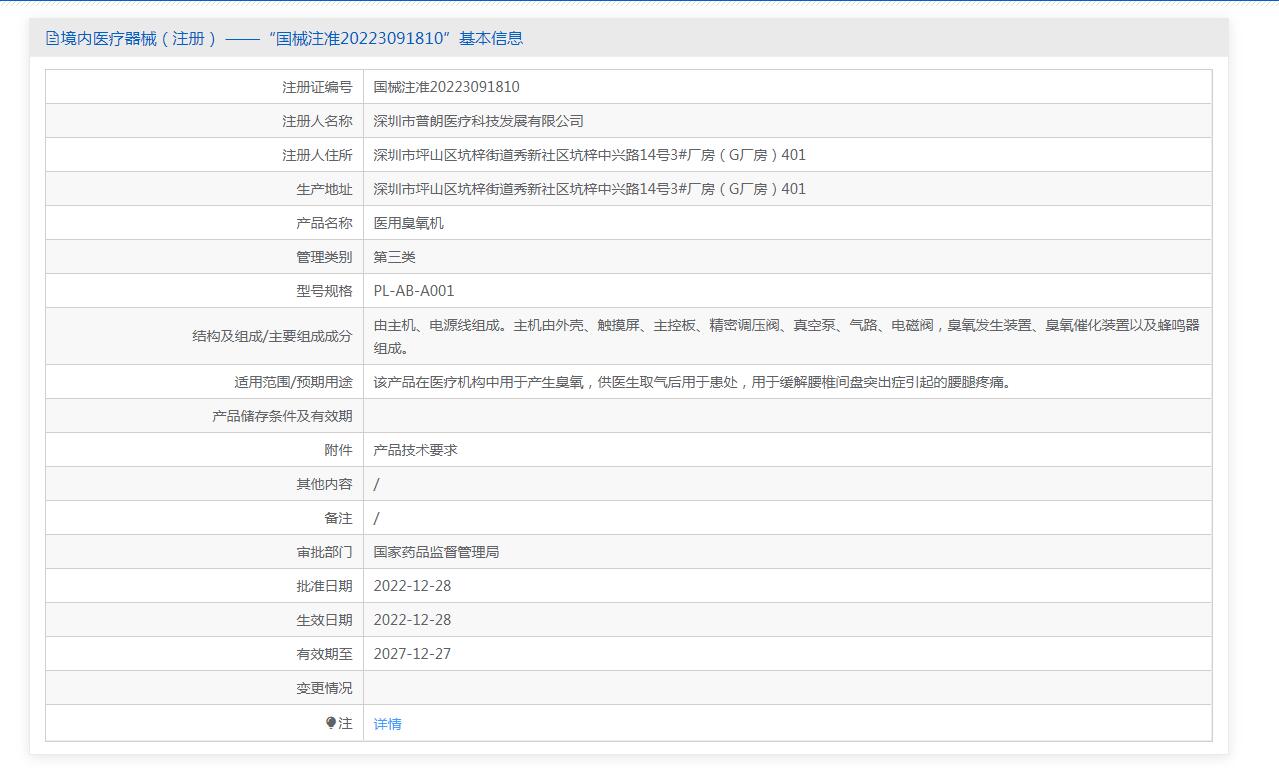The height and width of the screenshot is (773, 1279).
Task: Select registration number 国械注准20223091810 value
Action: coord(446,87)
